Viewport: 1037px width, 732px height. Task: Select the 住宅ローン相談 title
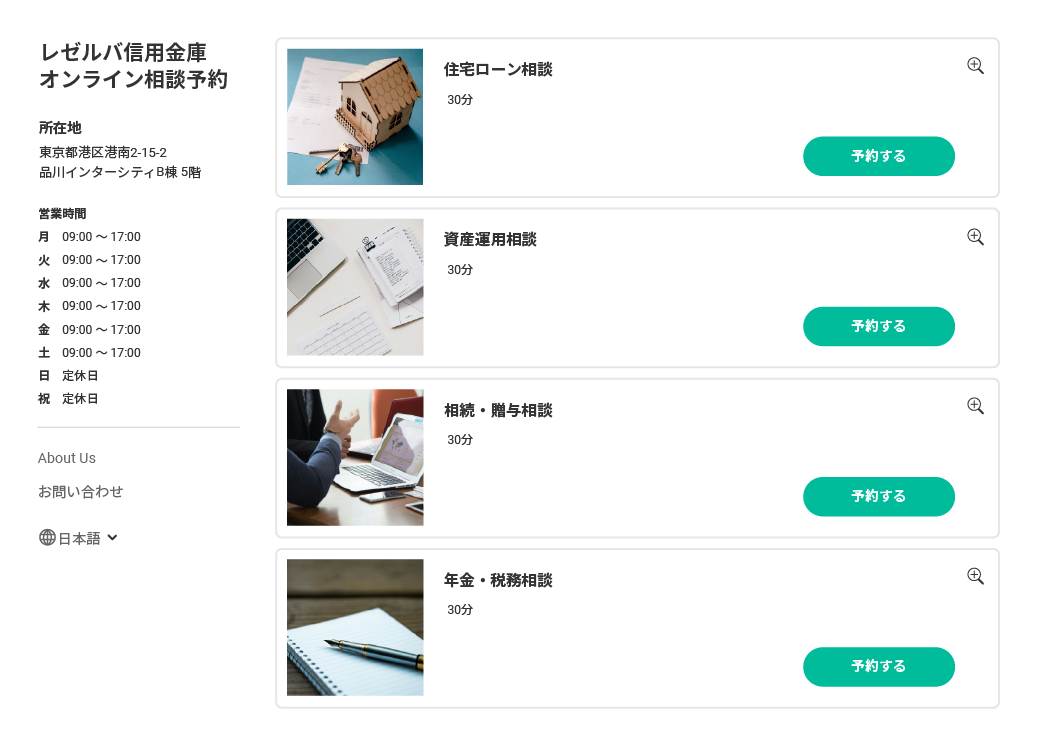(x=498, y=69)
